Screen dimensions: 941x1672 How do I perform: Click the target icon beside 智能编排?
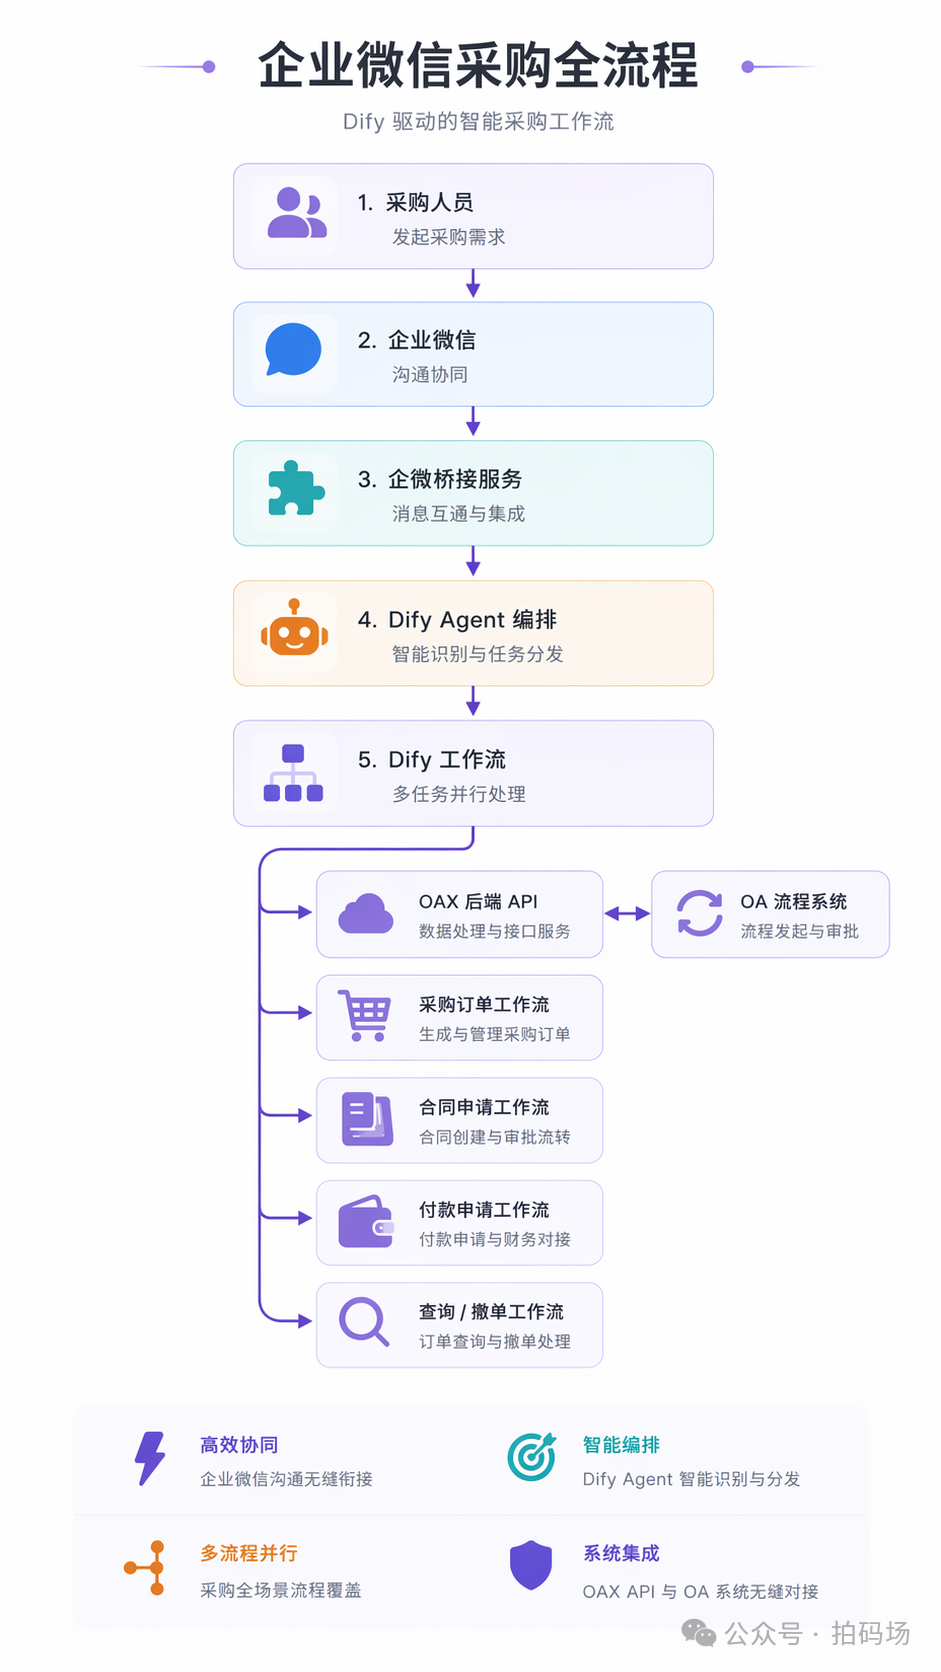531,1456
